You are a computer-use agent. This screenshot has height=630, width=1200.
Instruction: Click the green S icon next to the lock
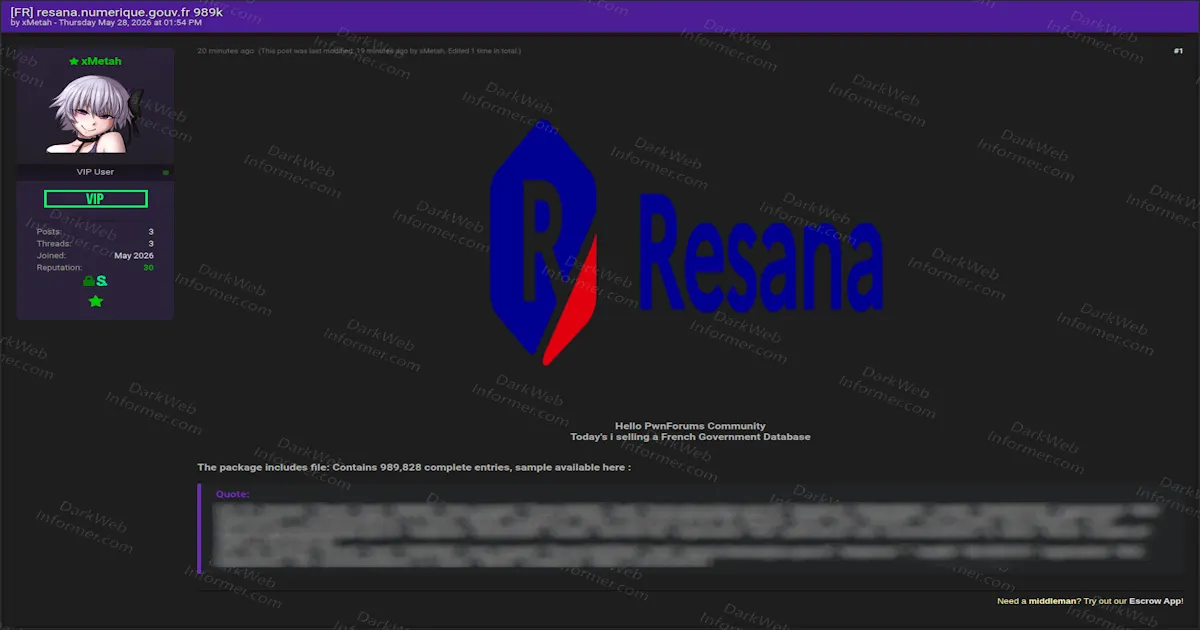pos(102,282)
